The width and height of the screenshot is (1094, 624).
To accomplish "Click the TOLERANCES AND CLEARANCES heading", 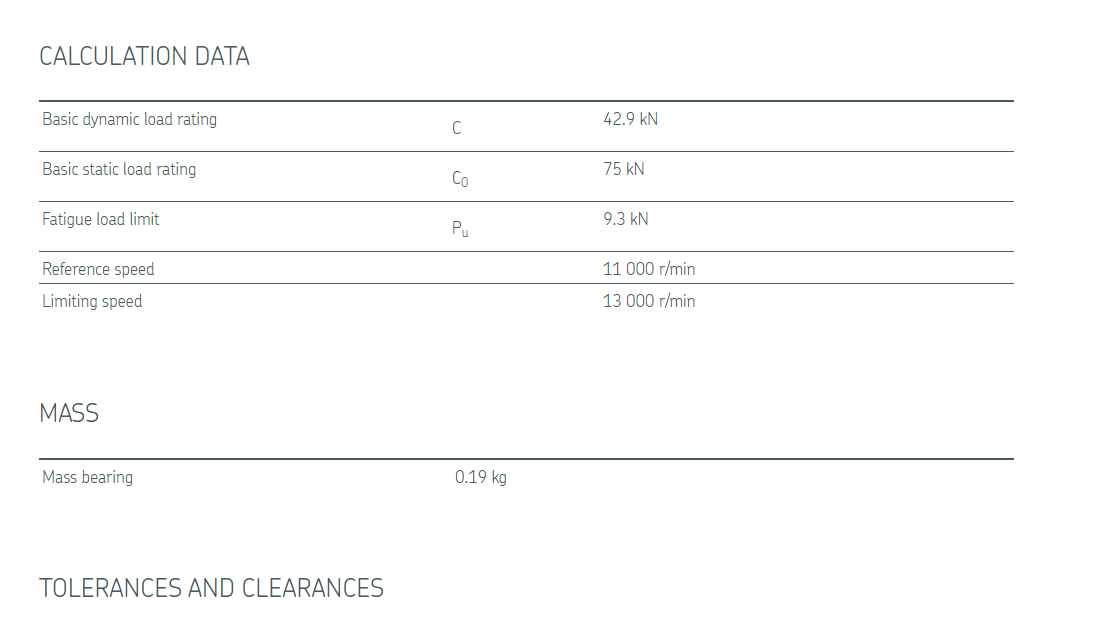I will coord(211,588).
